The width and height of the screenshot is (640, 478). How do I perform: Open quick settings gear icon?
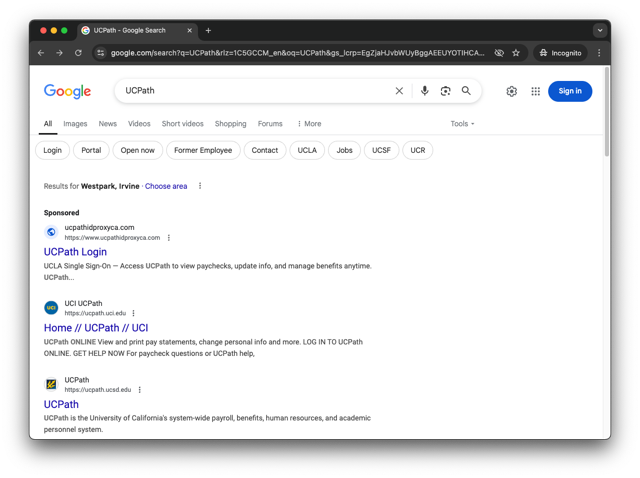[x=511, y=91]
